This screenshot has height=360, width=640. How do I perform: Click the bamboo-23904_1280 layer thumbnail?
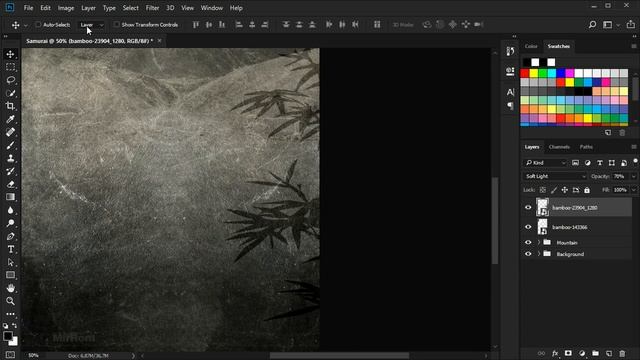point(542,207)
